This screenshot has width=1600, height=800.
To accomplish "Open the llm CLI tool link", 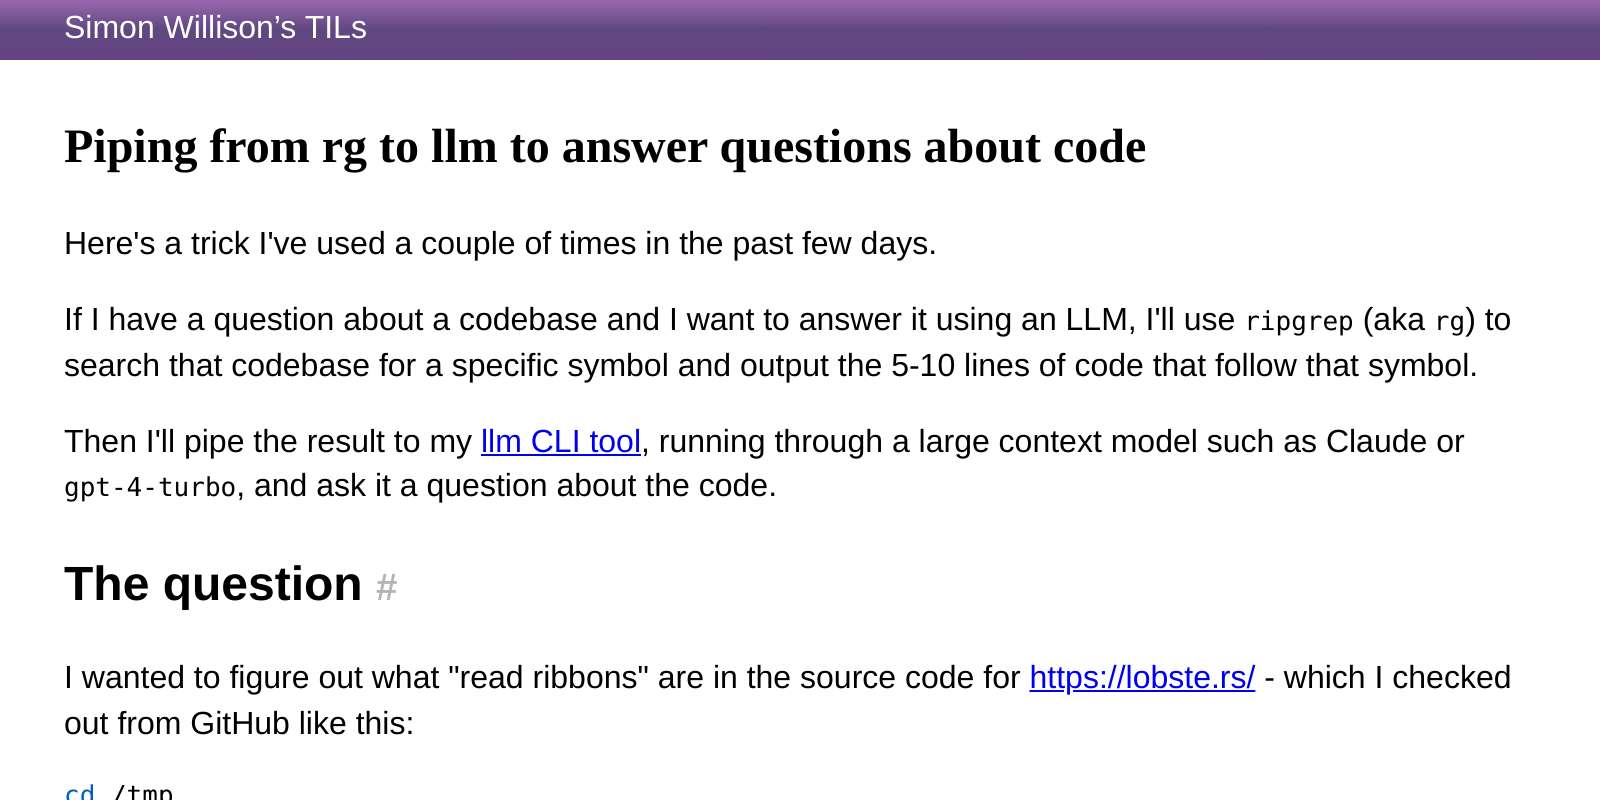I will pyautogui.click(x=560, y=442).
